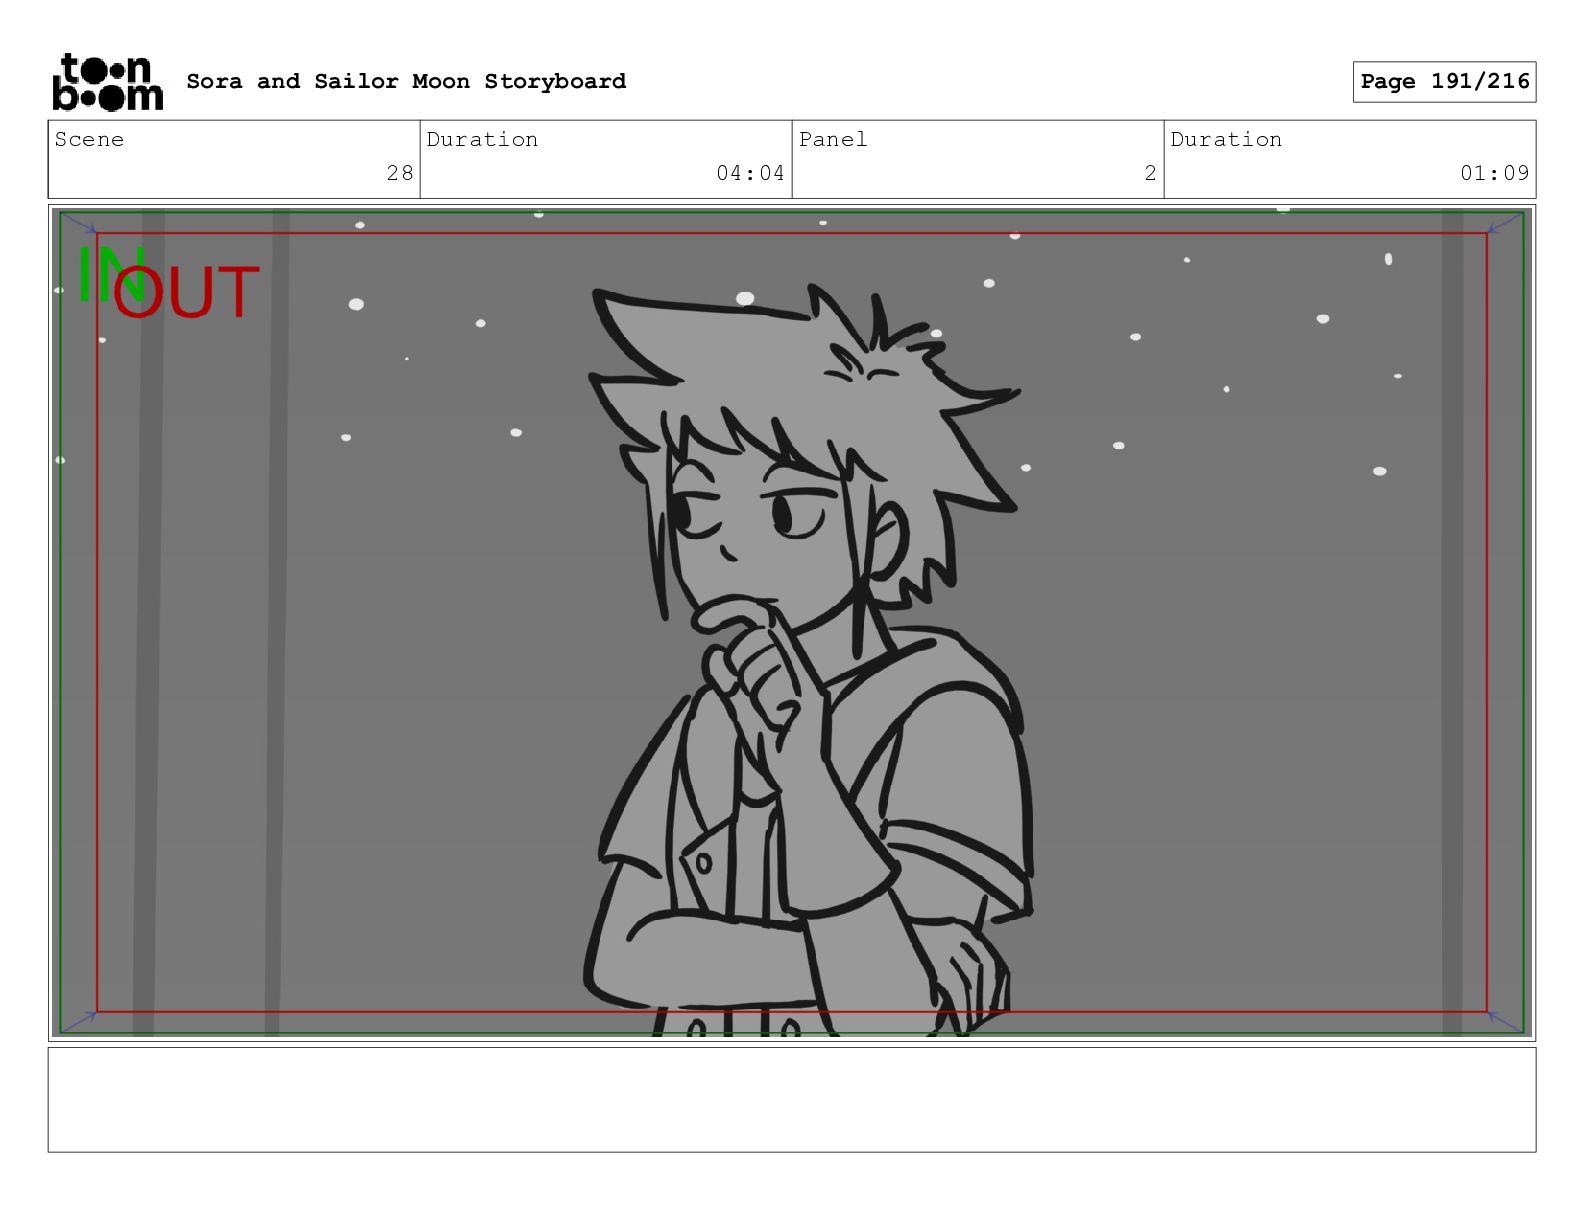Image resolution: width=1584 pixels, height=1224 pixels.
Task: Select the title 'Sora and Sailor Moon Storyboard'
Action: click(406, 81)
